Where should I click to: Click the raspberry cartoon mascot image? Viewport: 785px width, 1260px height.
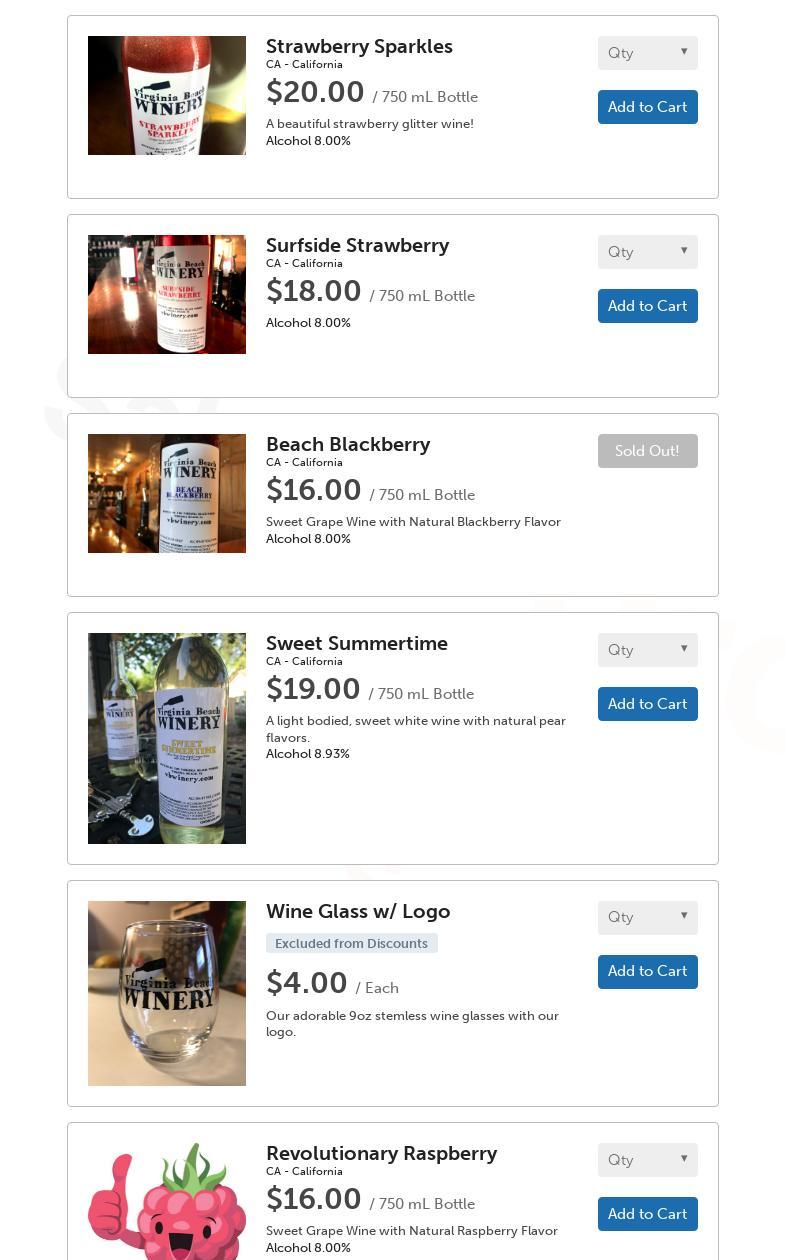click(x=167, y=1201)
